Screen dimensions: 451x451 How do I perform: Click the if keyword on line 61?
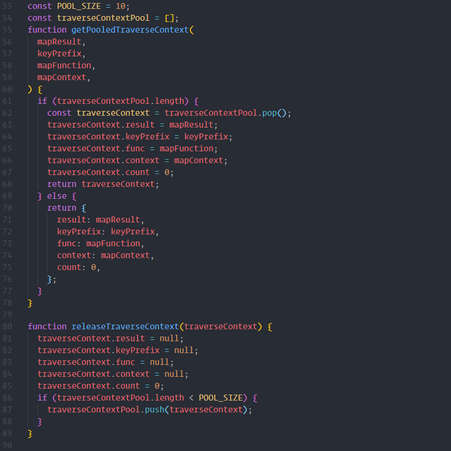pos(42,101)
